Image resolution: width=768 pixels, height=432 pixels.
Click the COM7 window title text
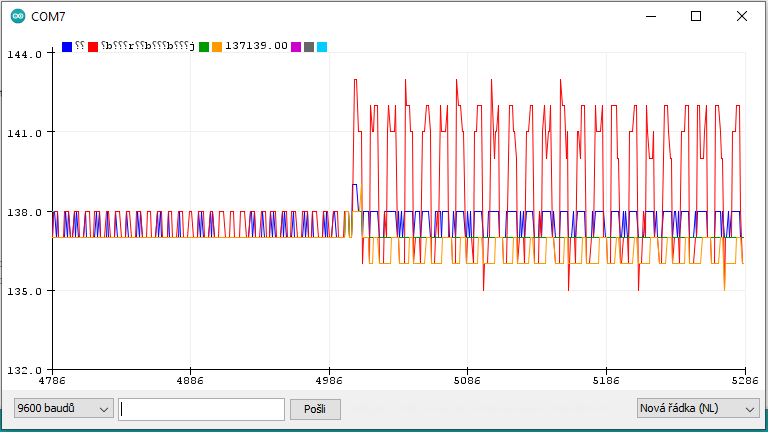[50, 16]
